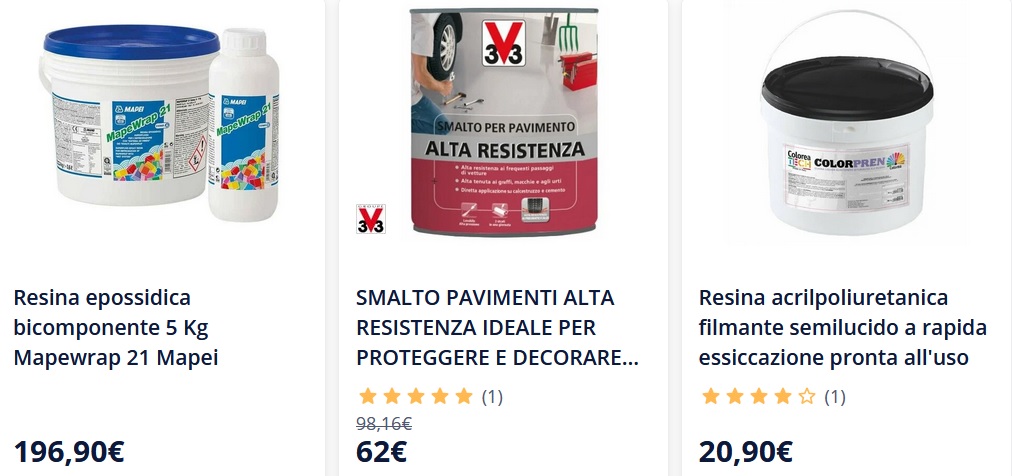Click the first star of Colorpren rating
The image size is (1012, 476).
tap(711, 396)
